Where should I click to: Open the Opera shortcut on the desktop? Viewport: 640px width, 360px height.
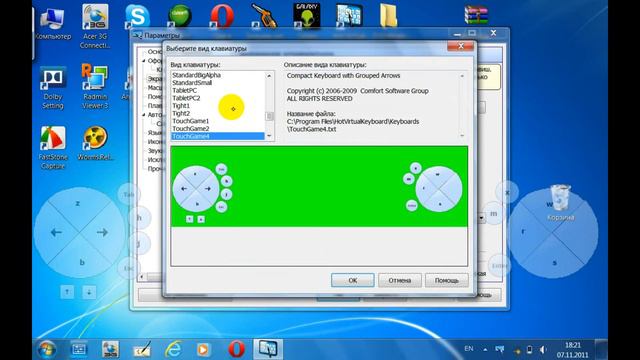pos(222,16)
